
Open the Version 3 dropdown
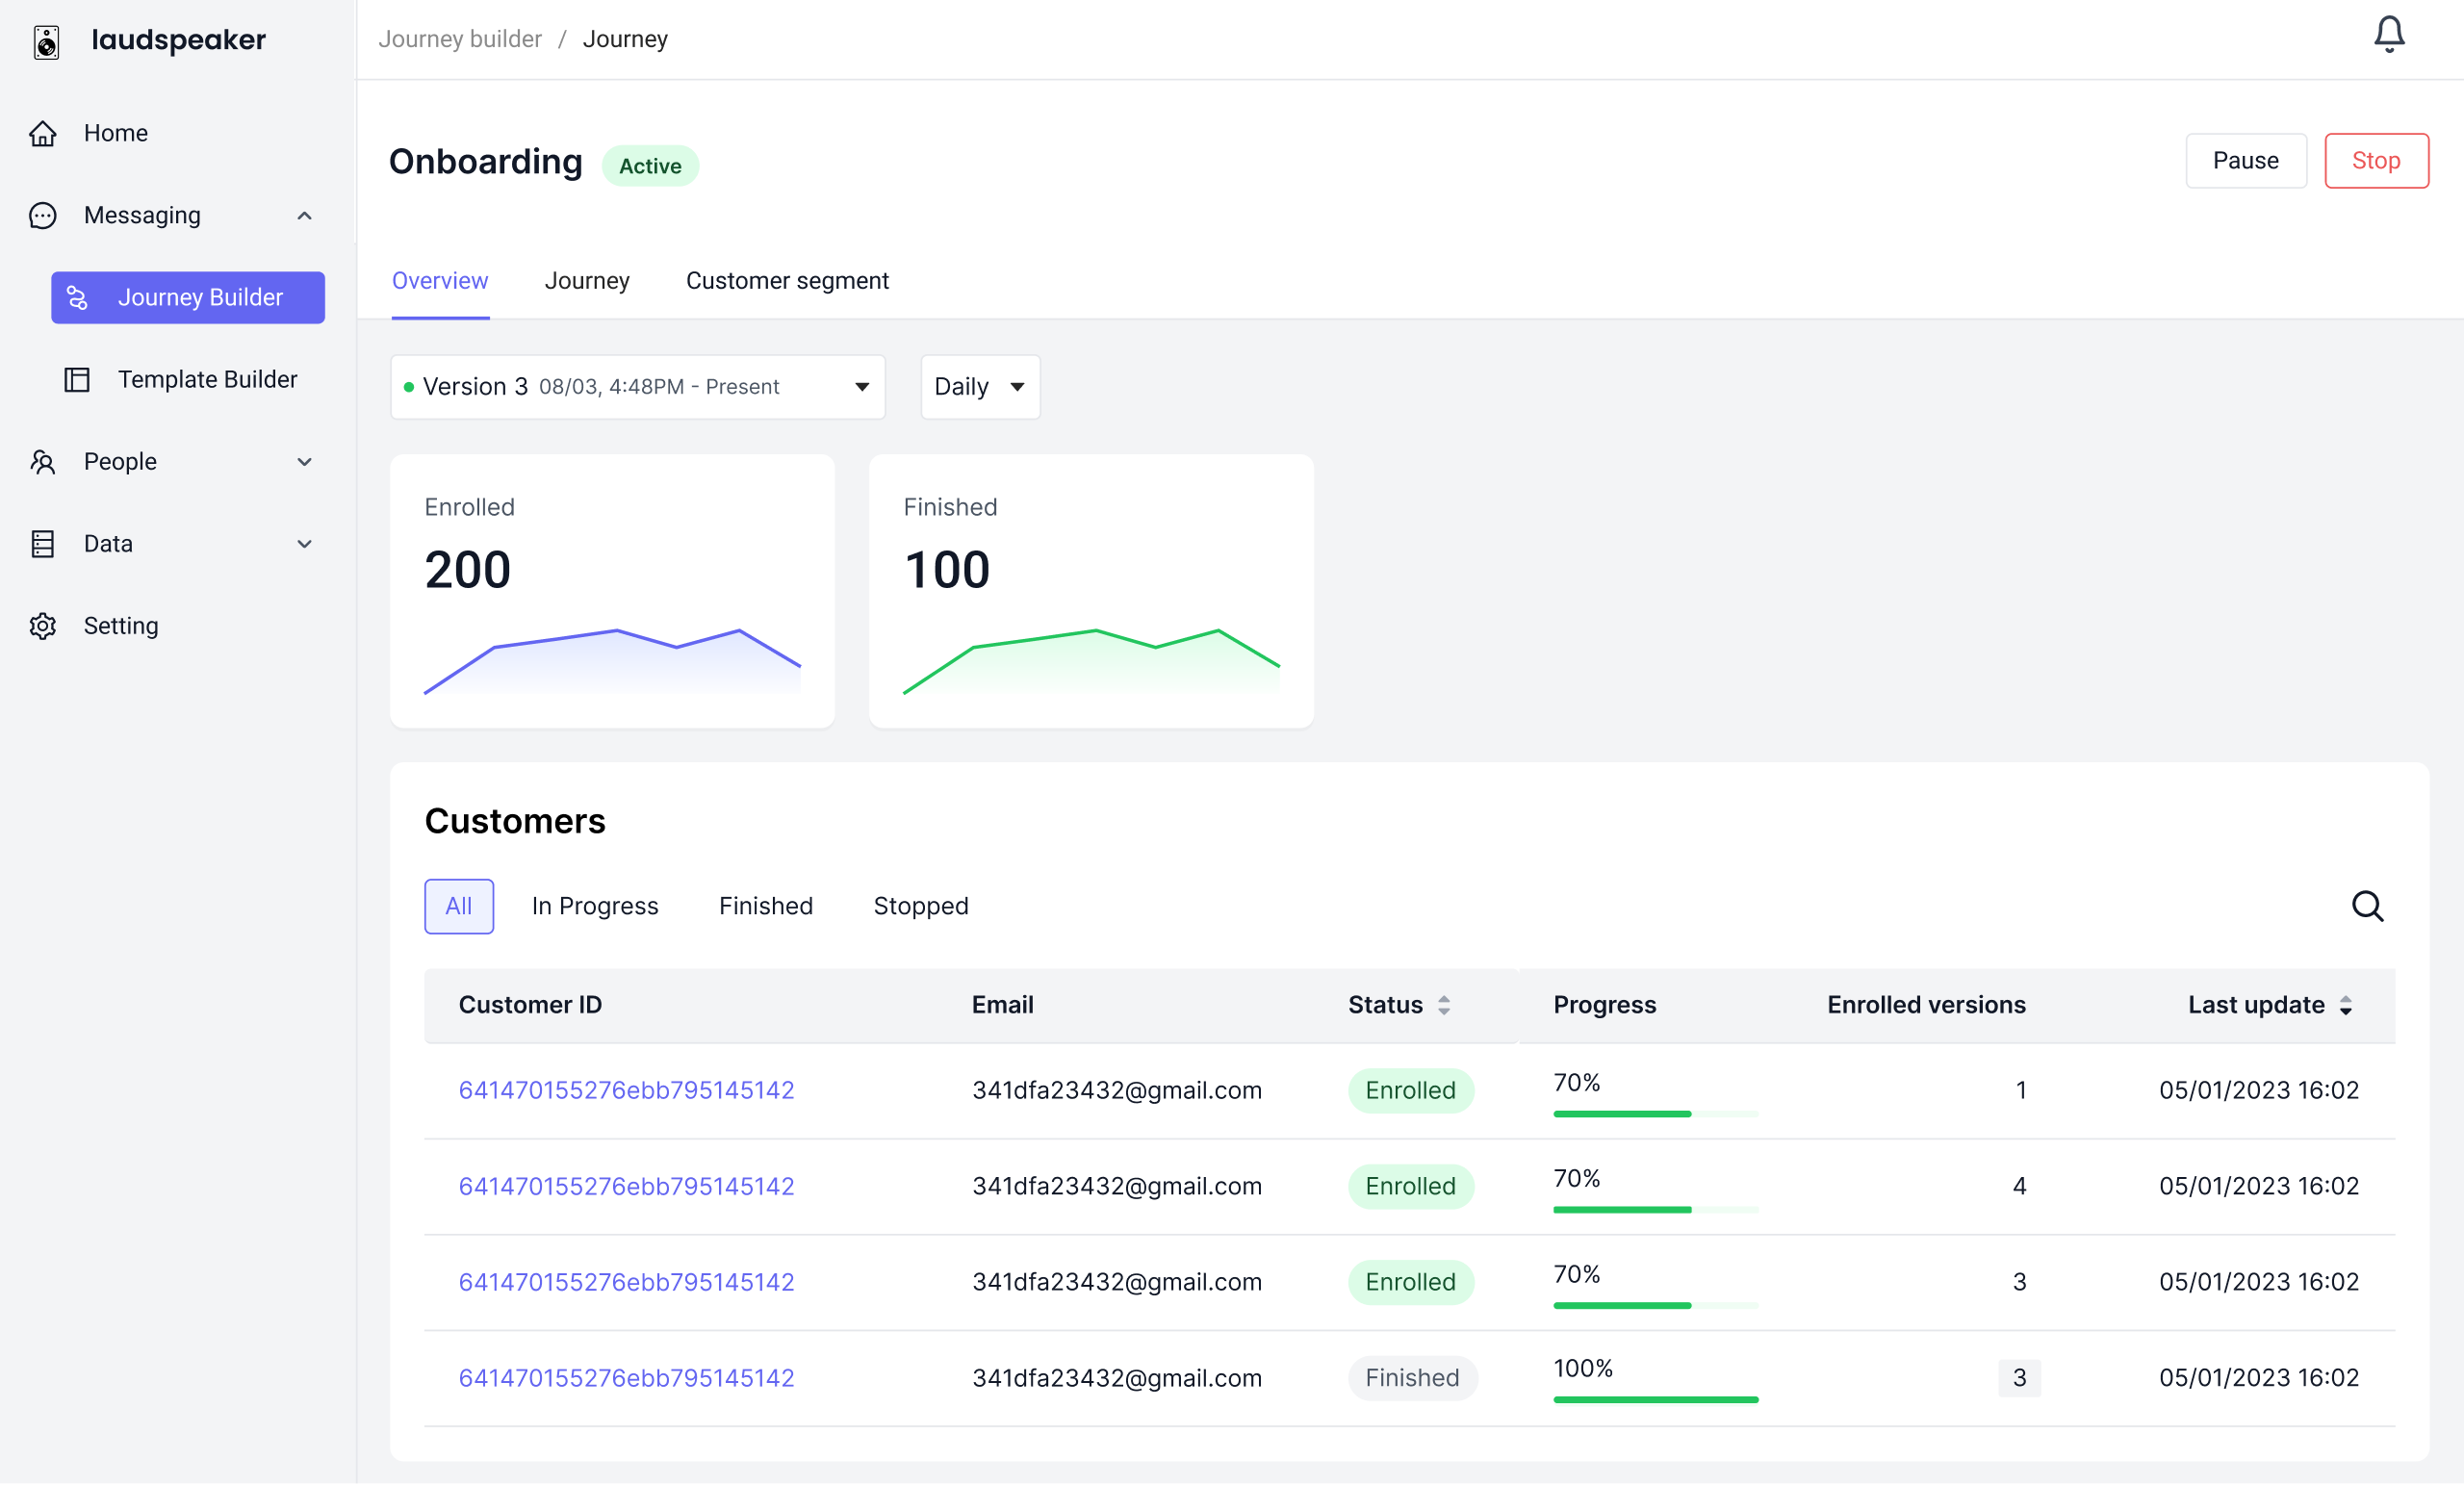click(637, 387)
